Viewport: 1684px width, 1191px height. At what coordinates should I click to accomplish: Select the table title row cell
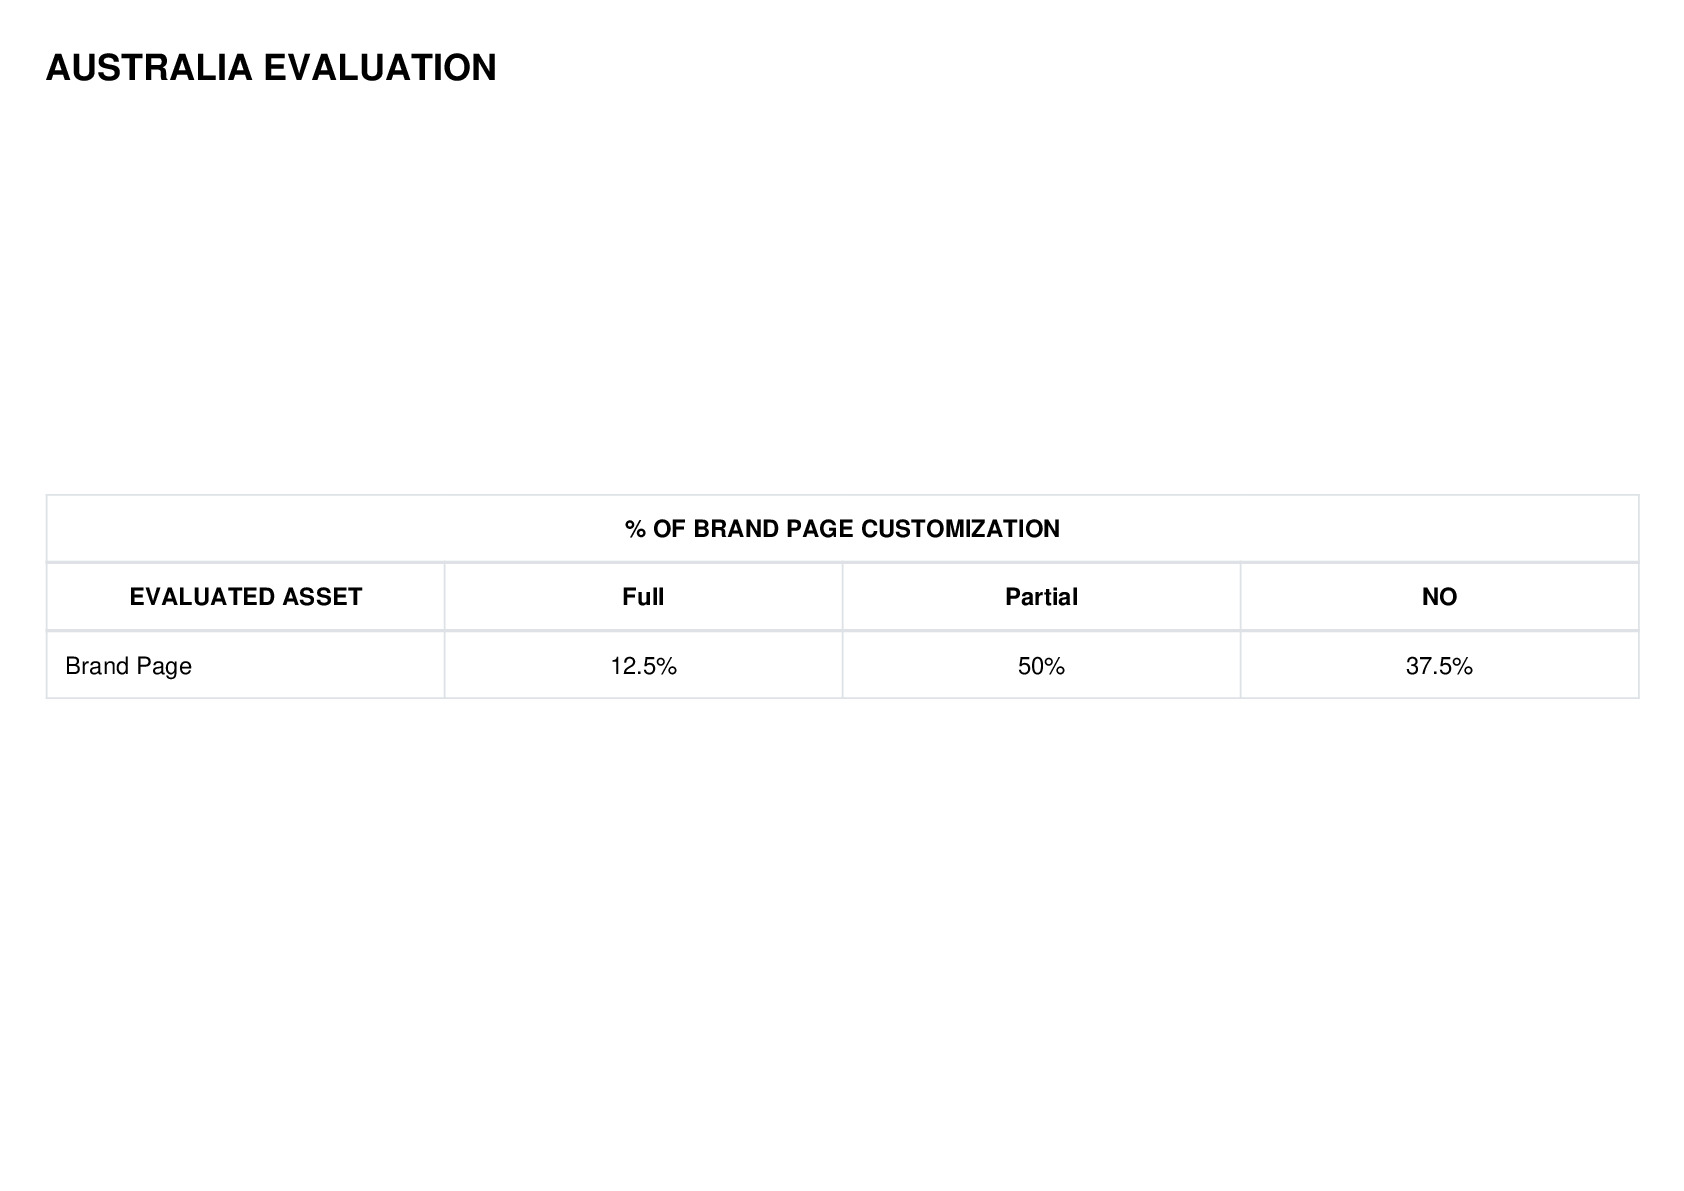tap(842, 529)
